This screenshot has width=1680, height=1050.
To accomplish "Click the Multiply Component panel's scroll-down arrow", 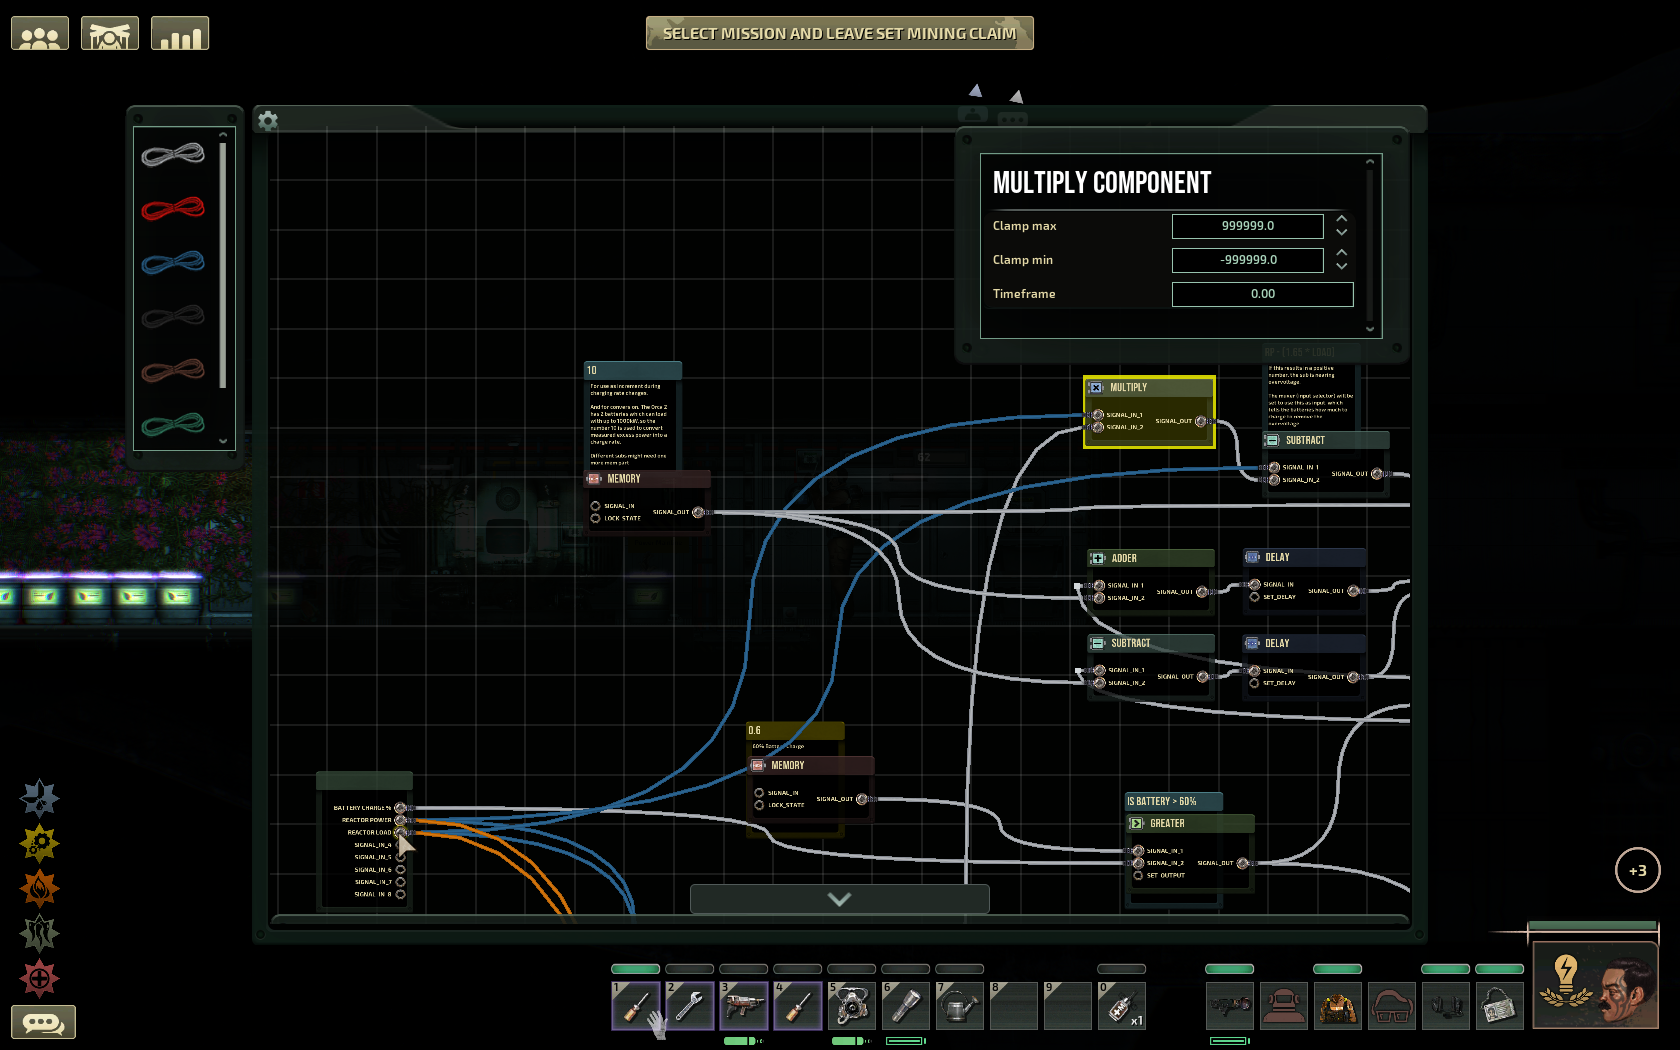I will pos(1370,328).
